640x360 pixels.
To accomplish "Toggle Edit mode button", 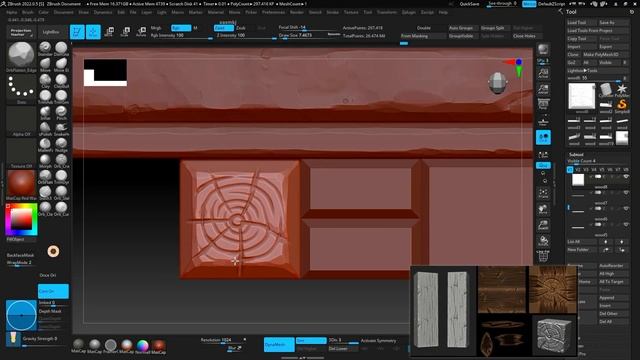I will pyautogui.click(x=77, y=32).
